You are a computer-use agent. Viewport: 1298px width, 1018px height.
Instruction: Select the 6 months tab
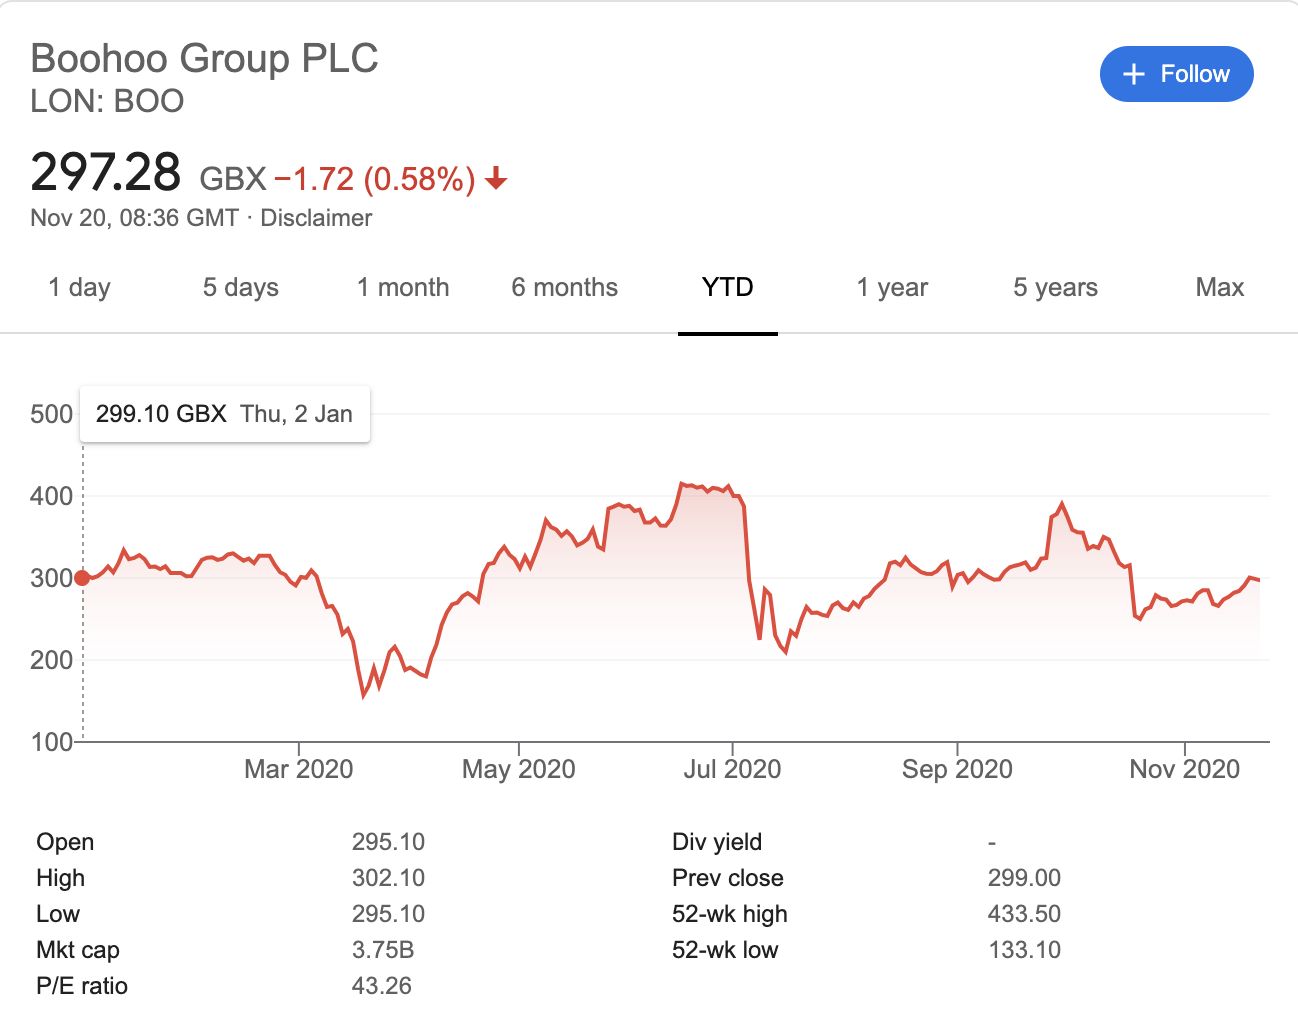tap(564, 288)
